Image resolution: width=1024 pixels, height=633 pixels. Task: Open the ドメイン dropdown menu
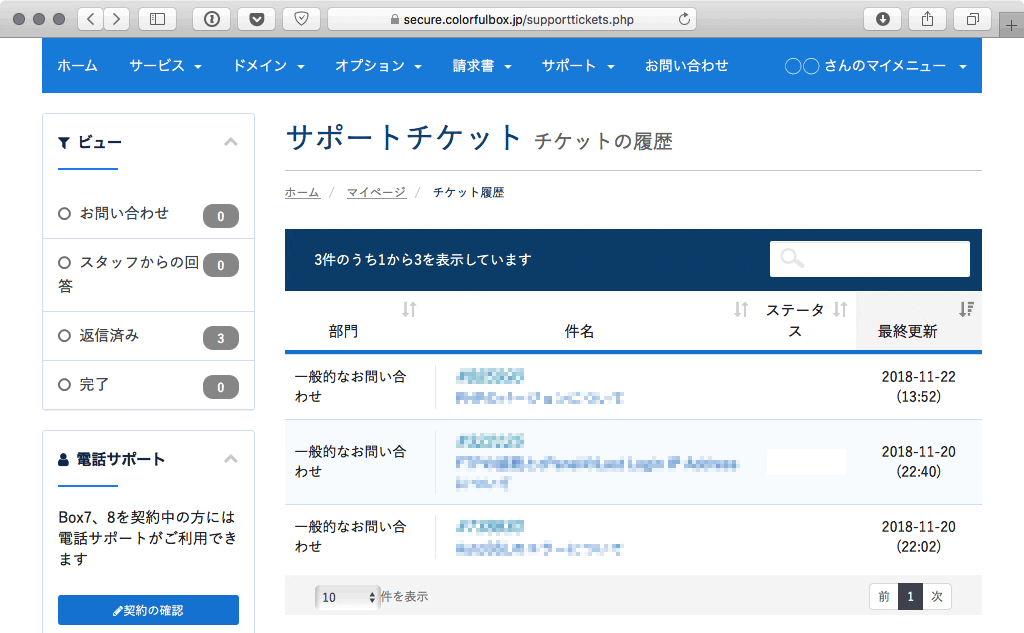tap(268, 65)
